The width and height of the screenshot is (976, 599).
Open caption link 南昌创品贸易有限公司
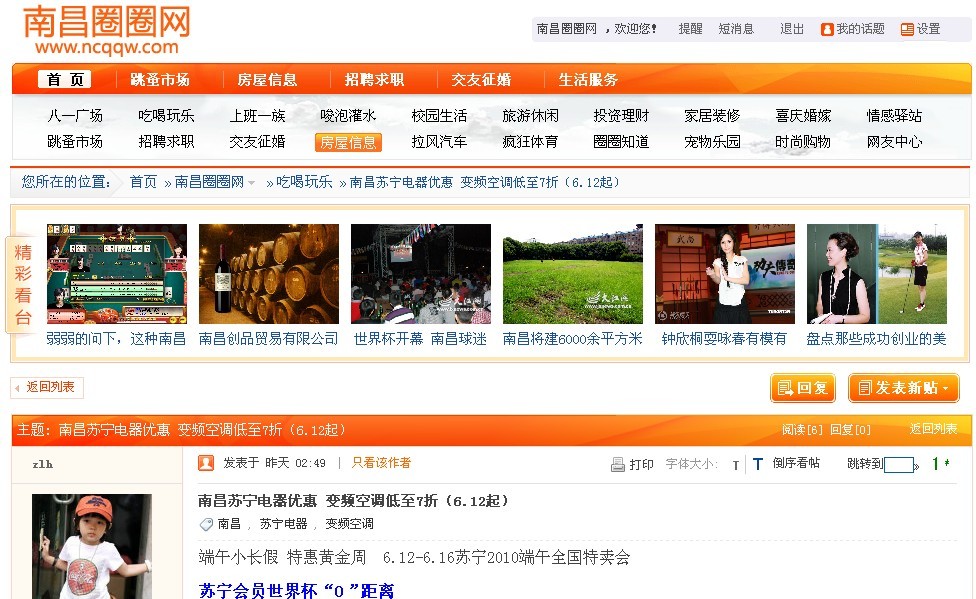tap(268, 339)
